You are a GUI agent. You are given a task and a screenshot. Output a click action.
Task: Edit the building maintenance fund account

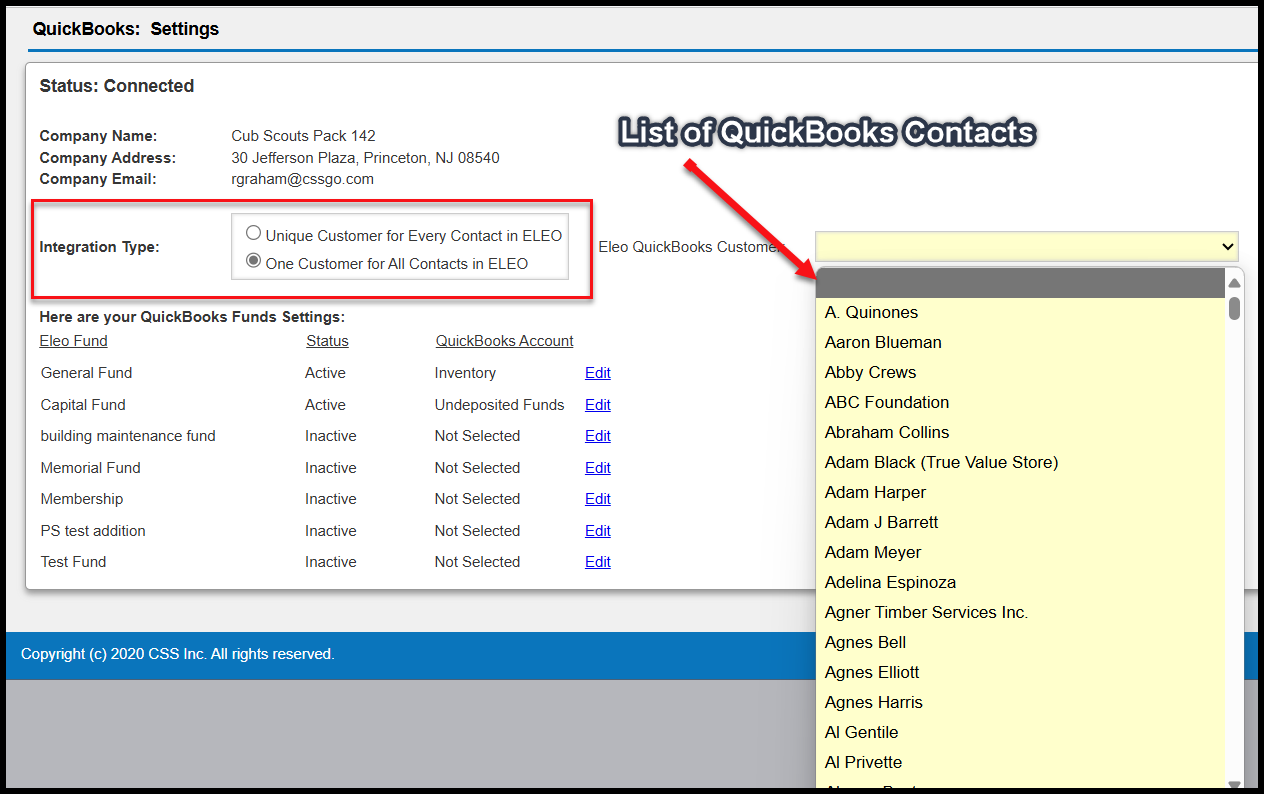pyautogui.click(x=598, y=436)
